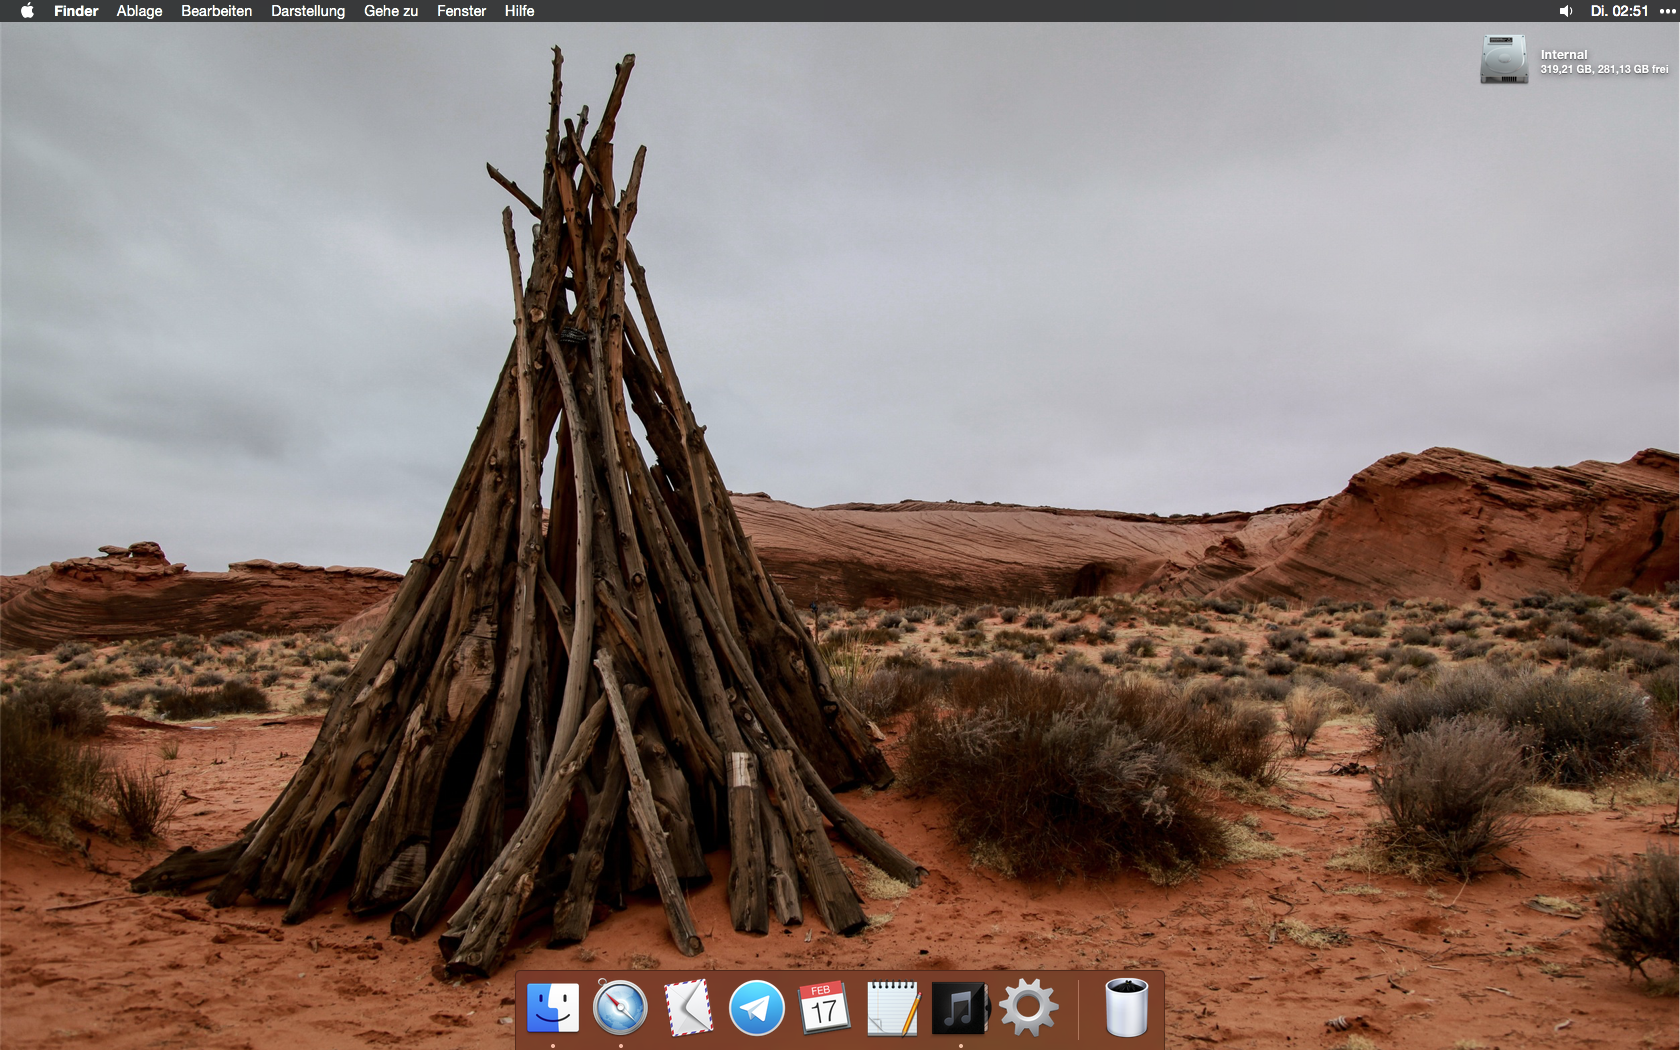
Task: Click the volume icon in menu bar
Action: (1565, 11)
